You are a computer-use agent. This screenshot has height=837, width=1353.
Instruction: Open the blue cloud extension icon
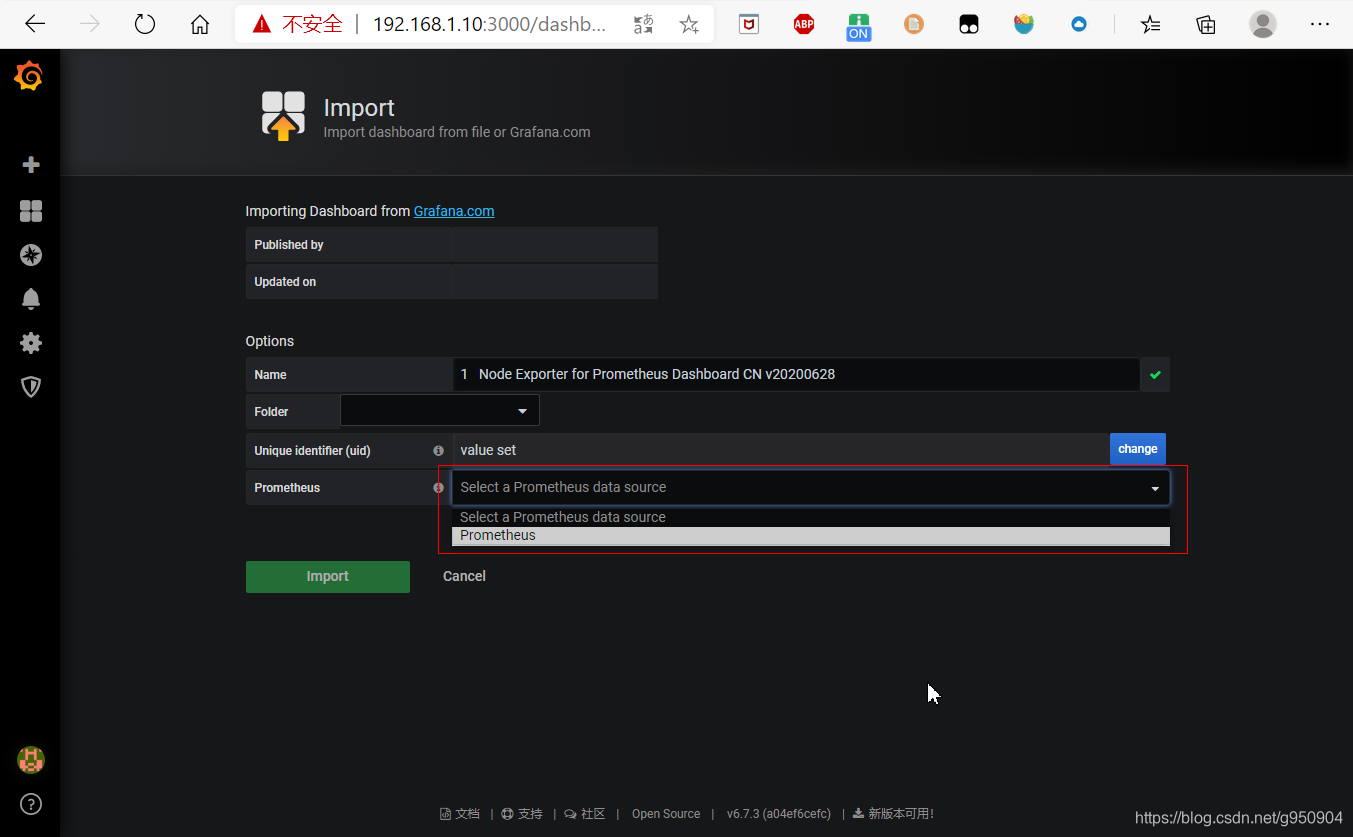pos(1079,24)
